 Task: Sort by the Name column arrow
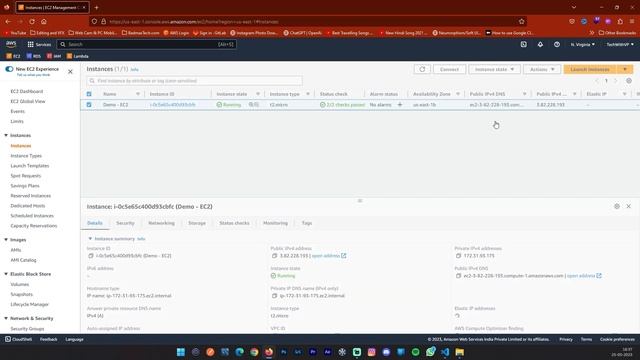pos(138,94)
